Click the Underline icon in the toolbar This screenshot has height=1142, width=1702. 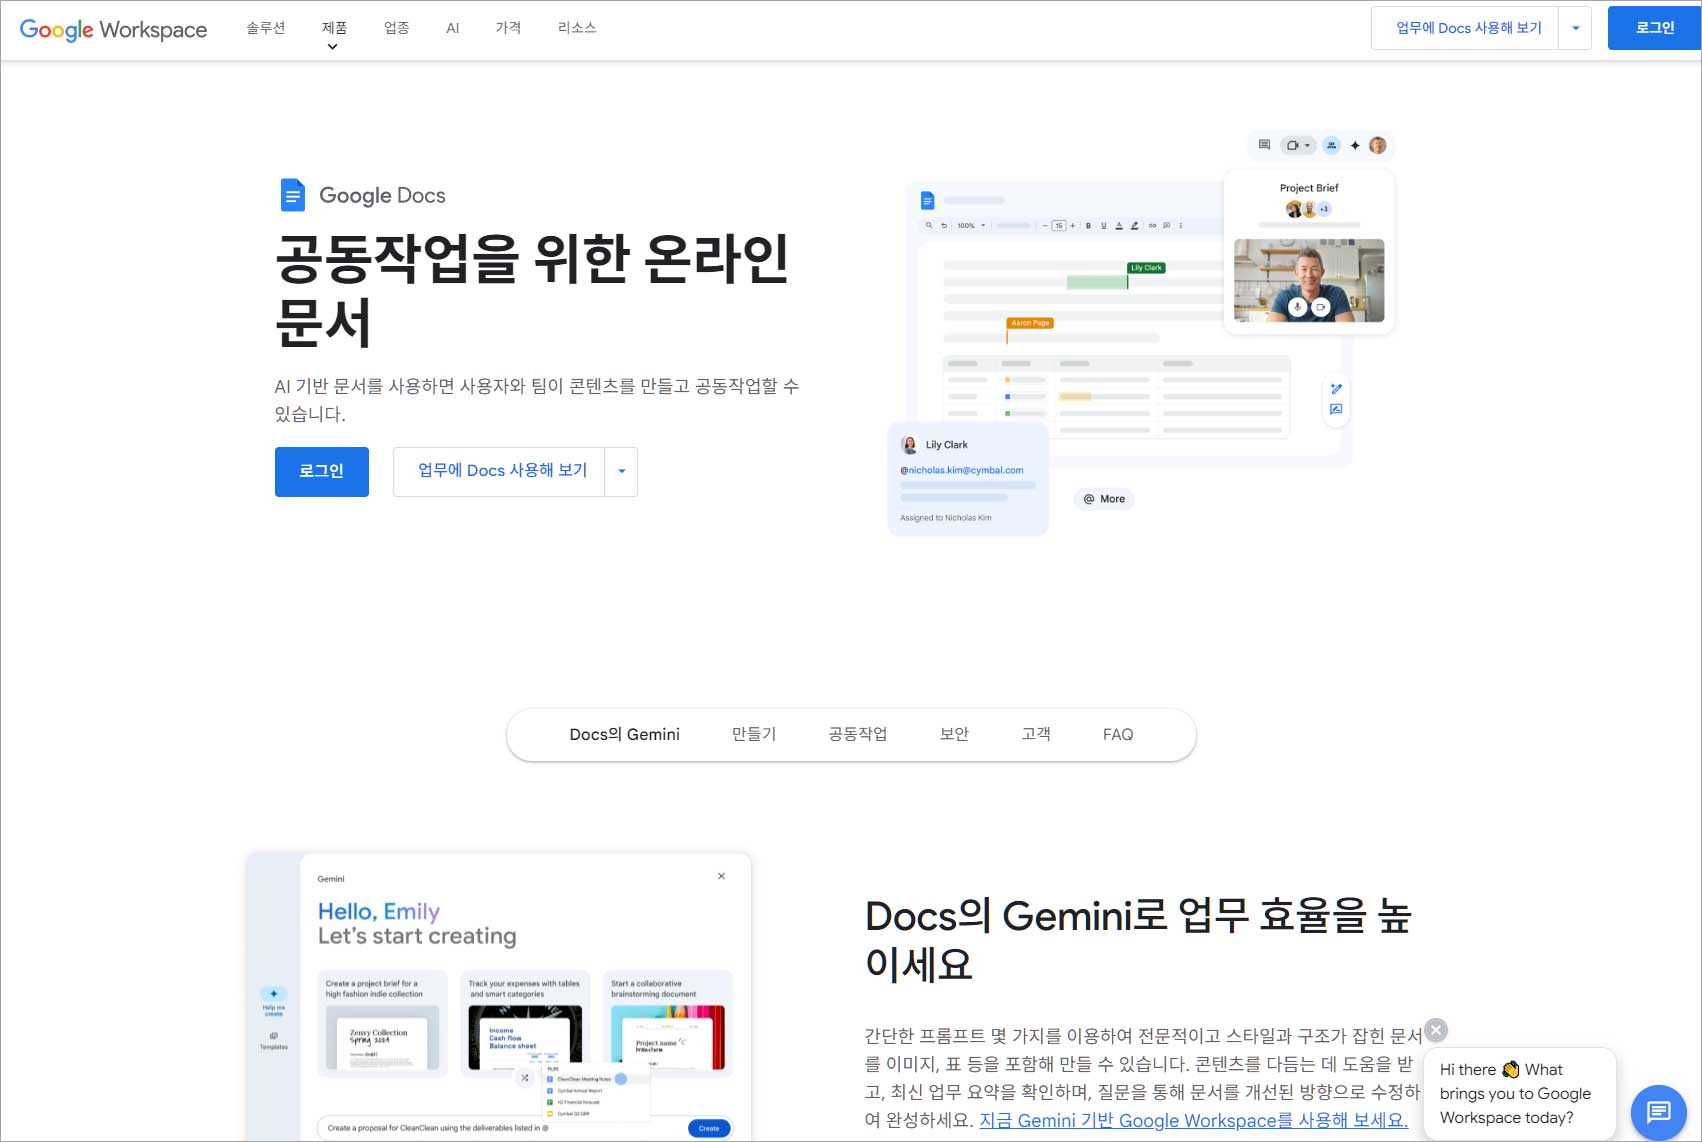1104,225
